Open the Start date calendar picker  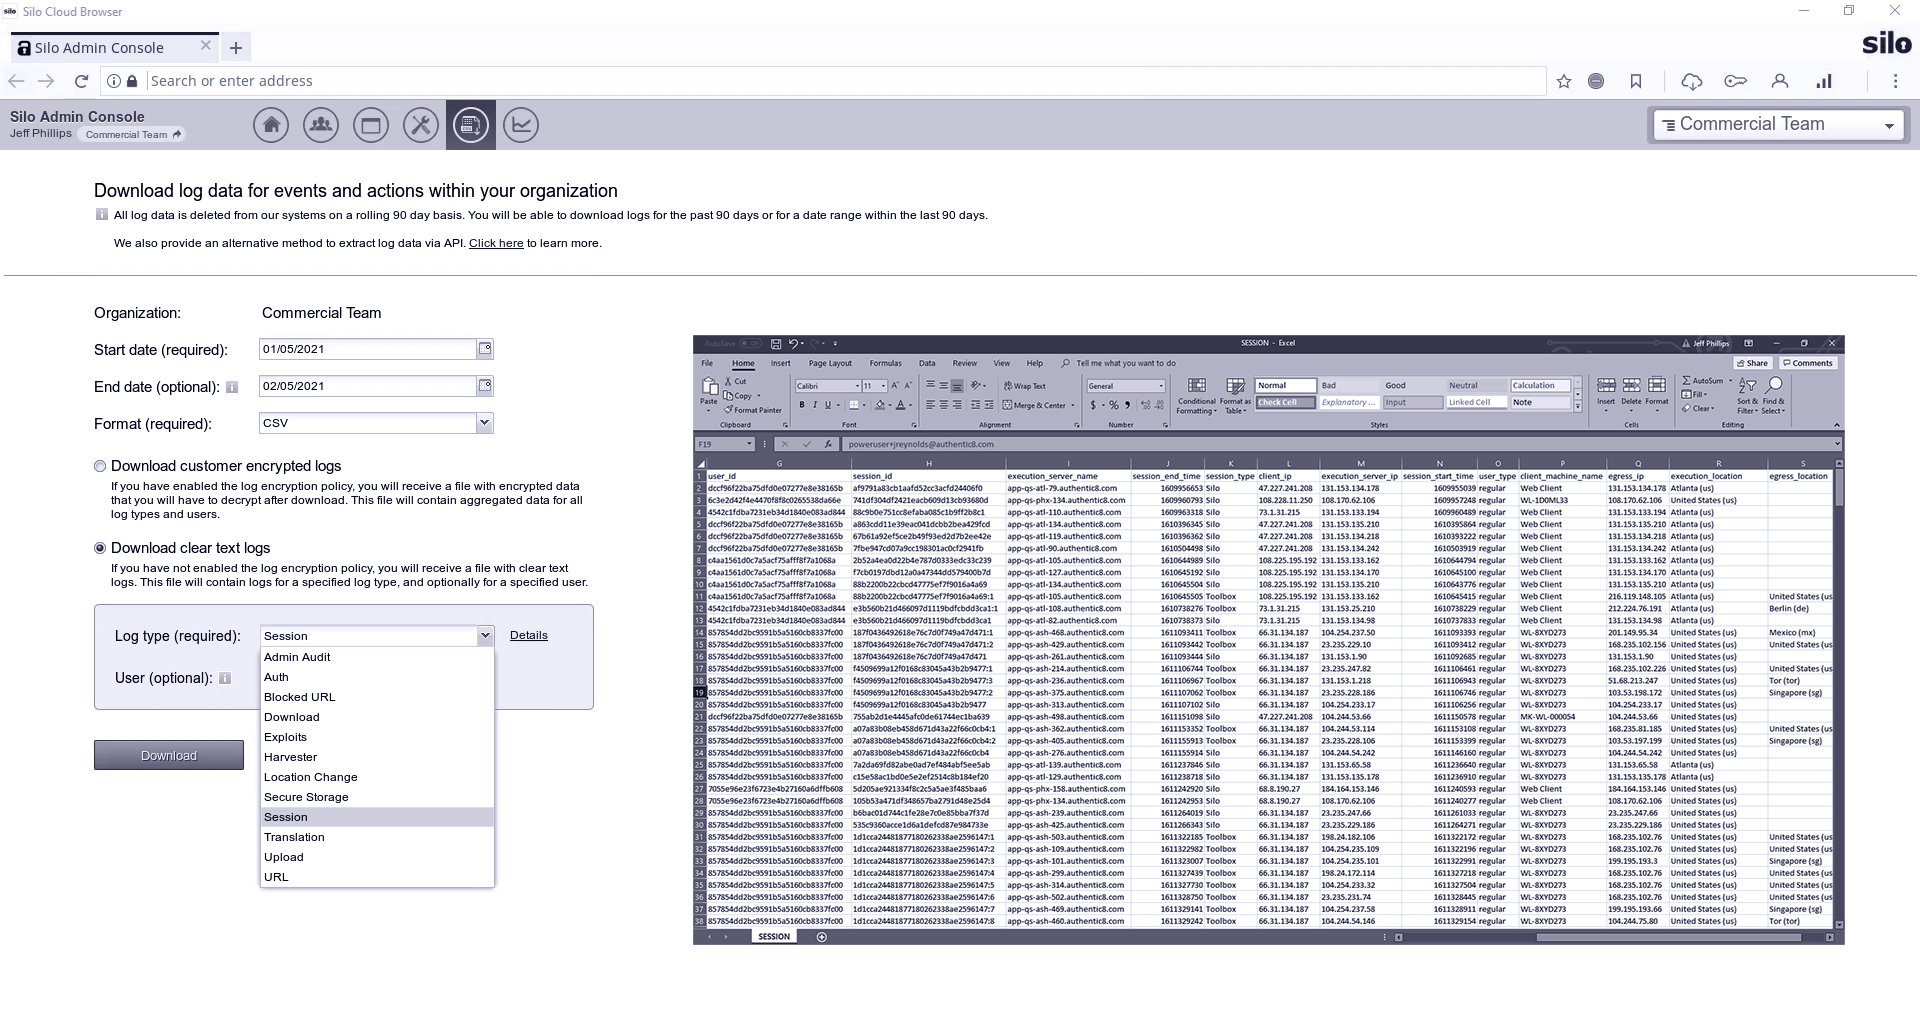coord(485,349)
